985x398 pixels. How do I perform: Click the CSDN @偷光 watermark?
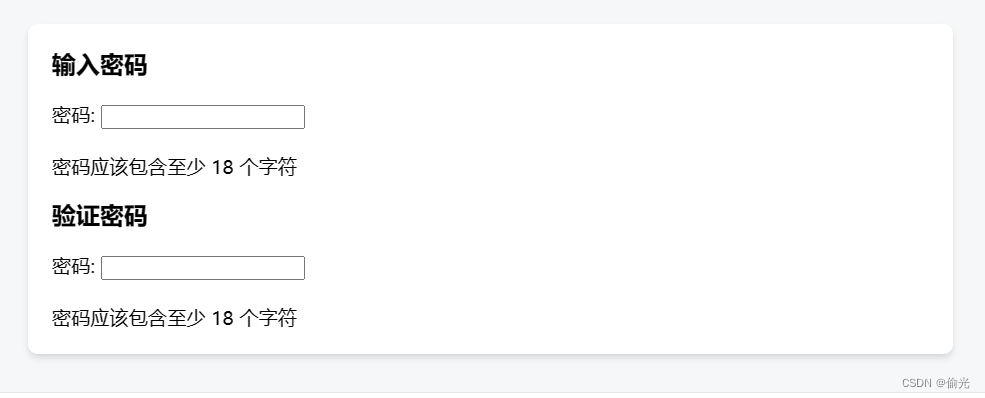pyautogui.click(x=935, y=383)
